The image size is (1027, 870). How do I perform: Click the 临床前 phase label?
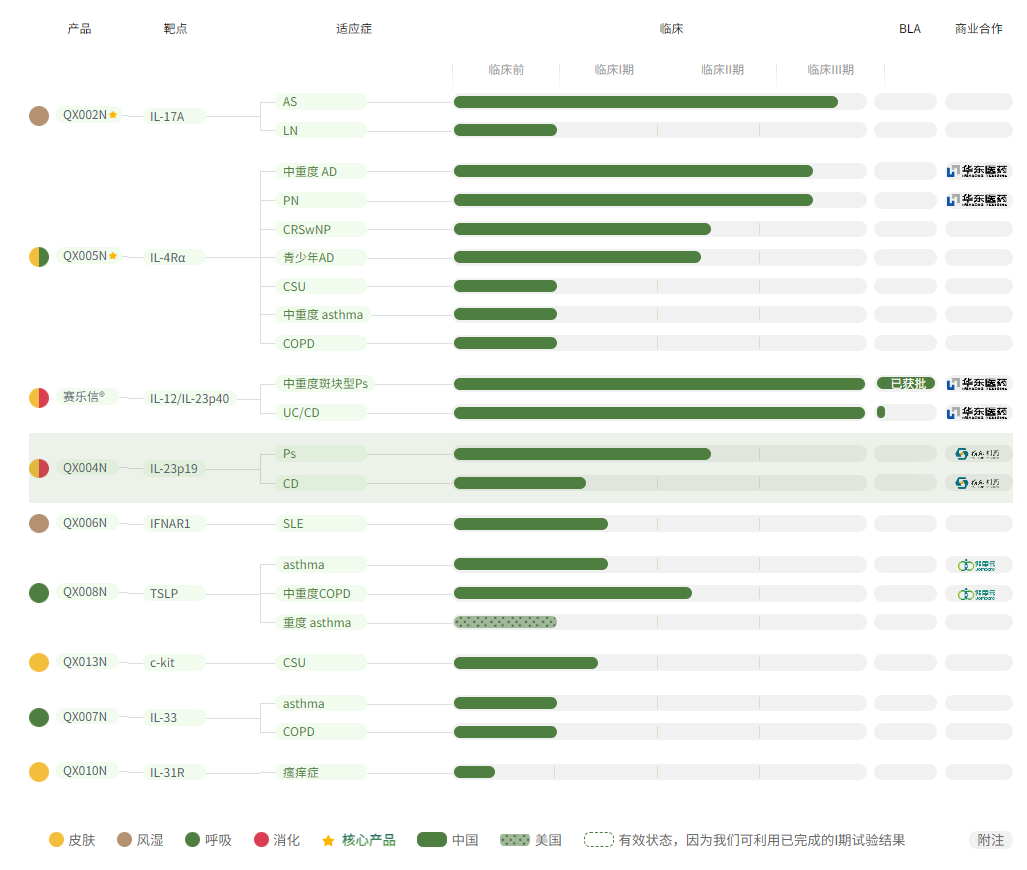506,69
